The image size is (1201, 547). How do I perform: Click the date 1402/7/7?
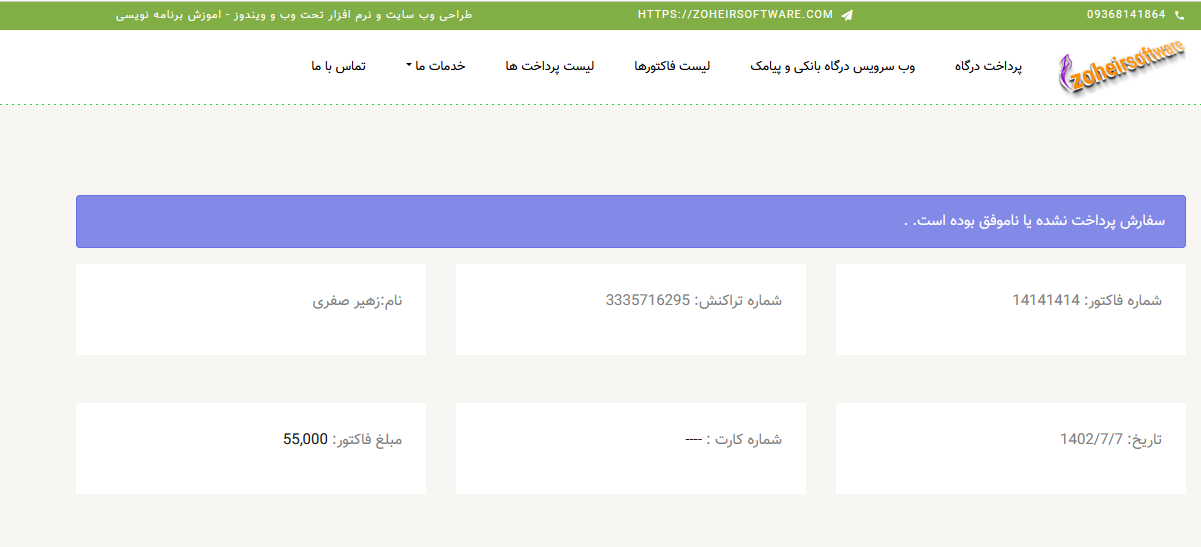pyautogui.click(x=1092, y=439)
